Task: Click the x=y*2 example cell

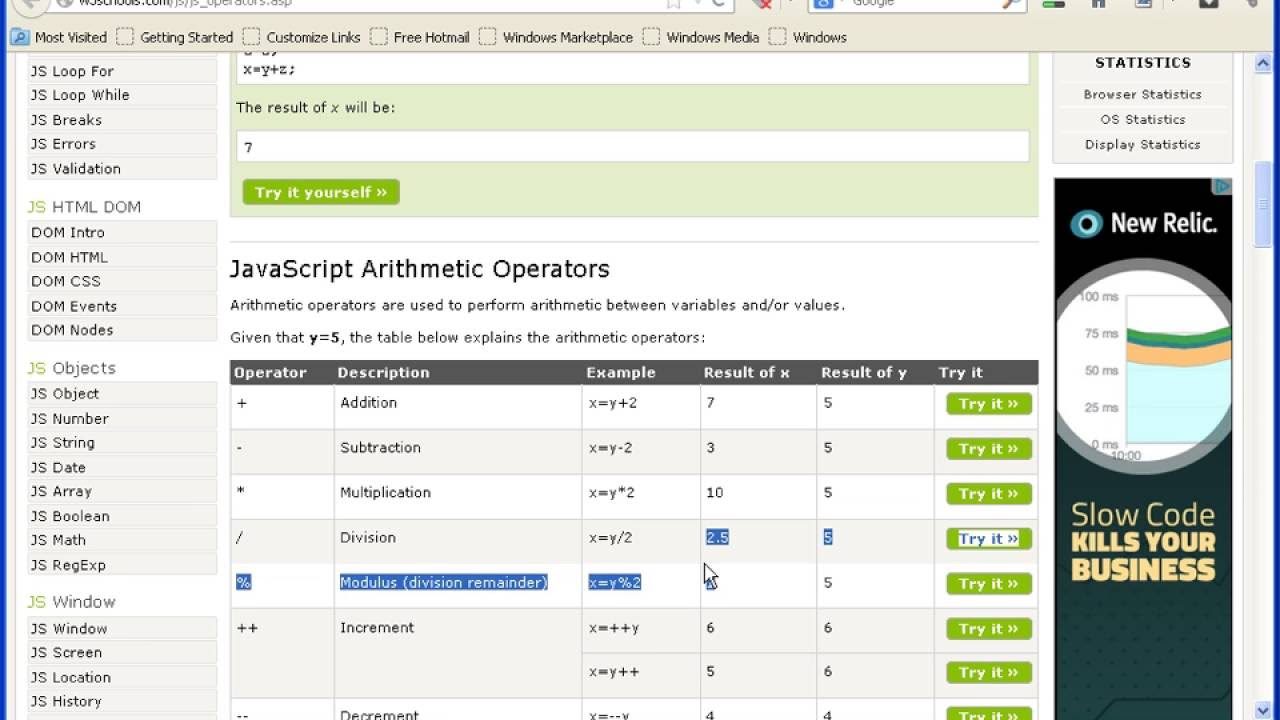Action: tap(641, 497)
